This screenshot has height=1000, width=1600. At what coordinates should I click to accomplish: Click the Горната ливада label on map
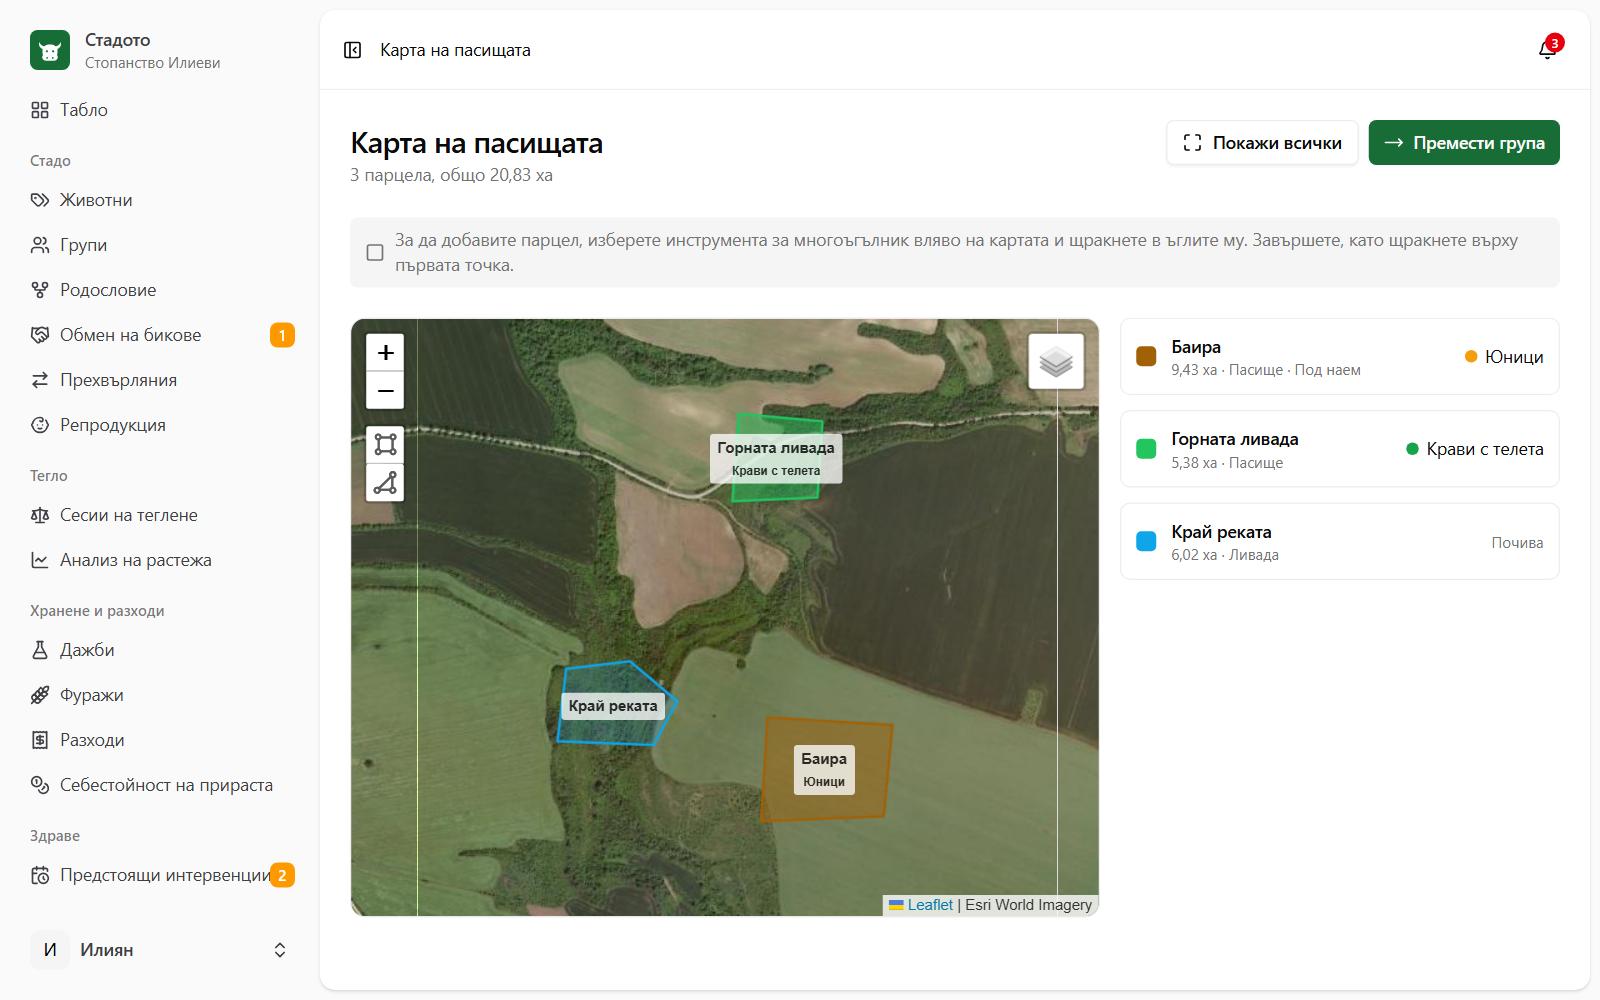coord(776,458)
